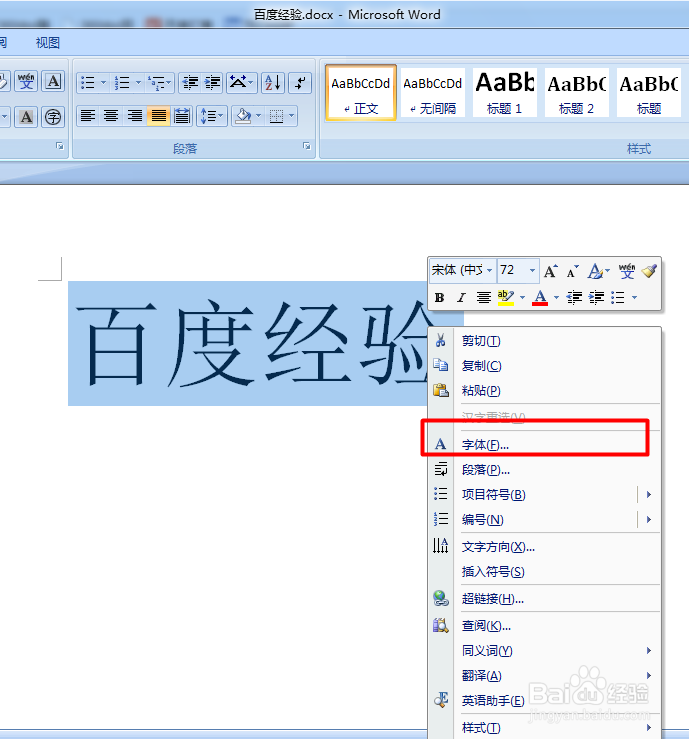This screenshot has height=739, width=689.
Task: Open bullets dropdown arrow in ribbon
Action: pos(104,83)
